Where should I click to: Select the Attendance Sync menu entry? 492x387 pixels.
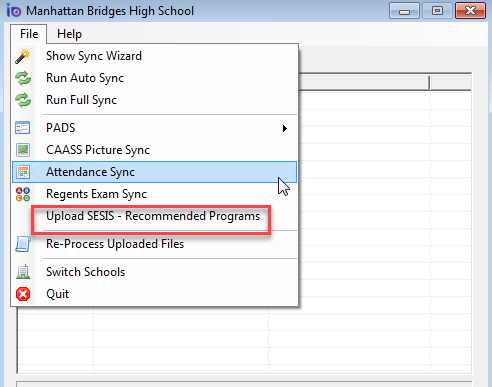[x=154, y=172]
